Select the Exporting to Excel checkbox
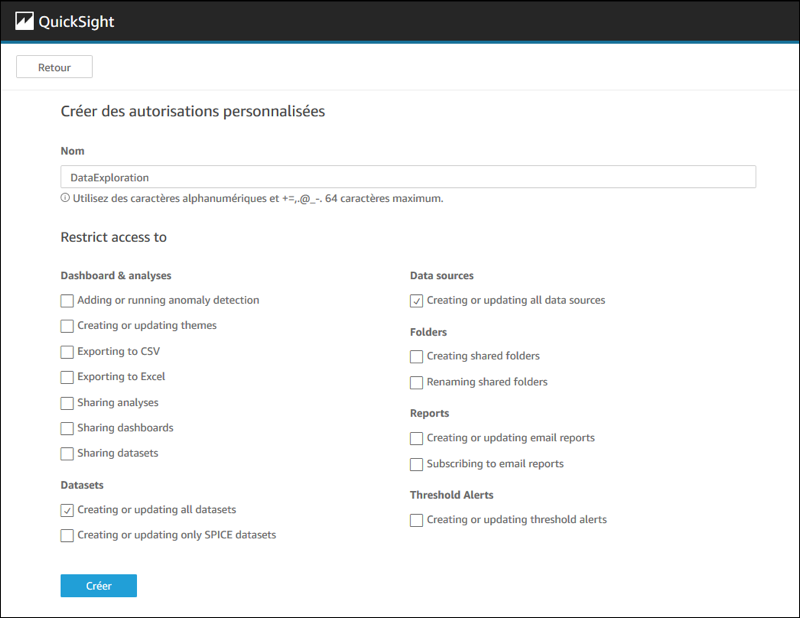The height and width of the screenshot is (618, 800). (67, 377)
